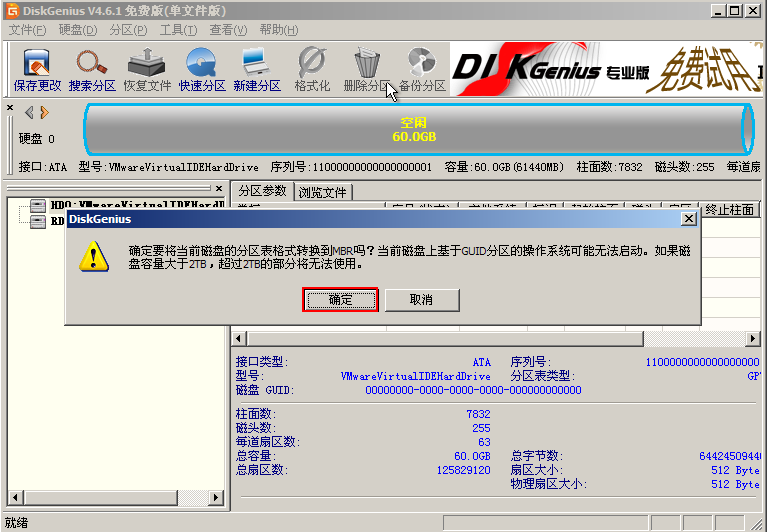Click the 磁盘 GUID value text
Screen dimensions: 767x532
[x=473, y=390]
